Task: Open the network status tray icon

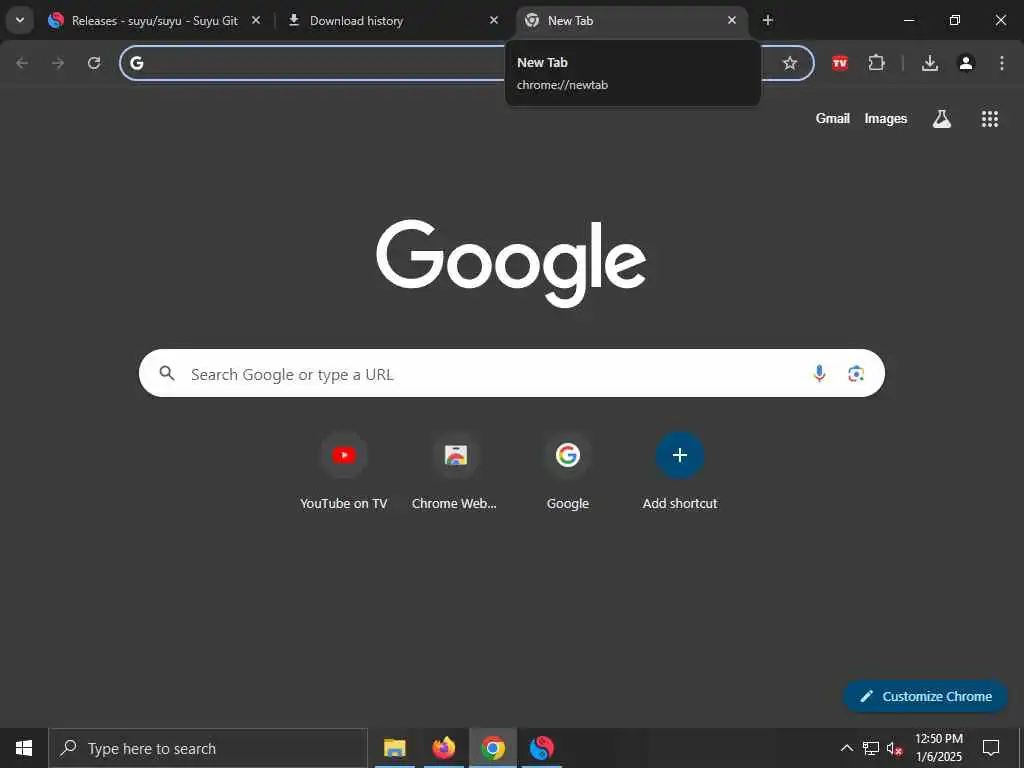Action: [x=871, y=748]
